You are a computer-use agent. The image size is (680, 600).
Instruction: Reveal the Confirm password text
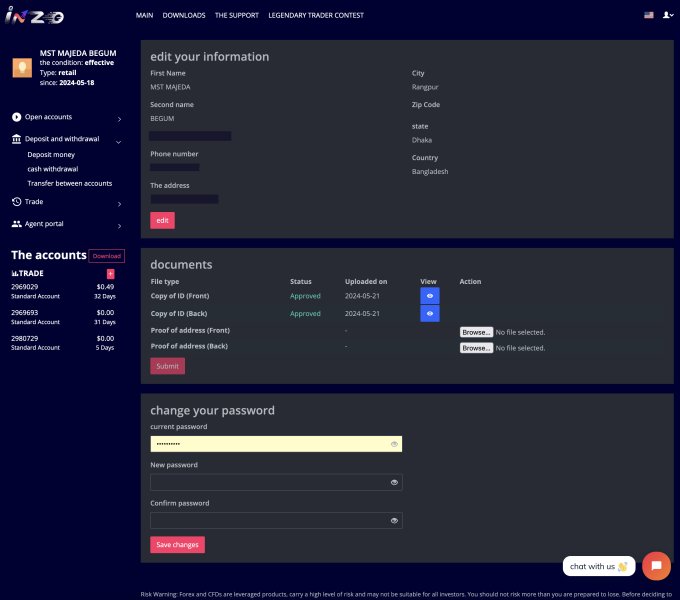point(394,520)
